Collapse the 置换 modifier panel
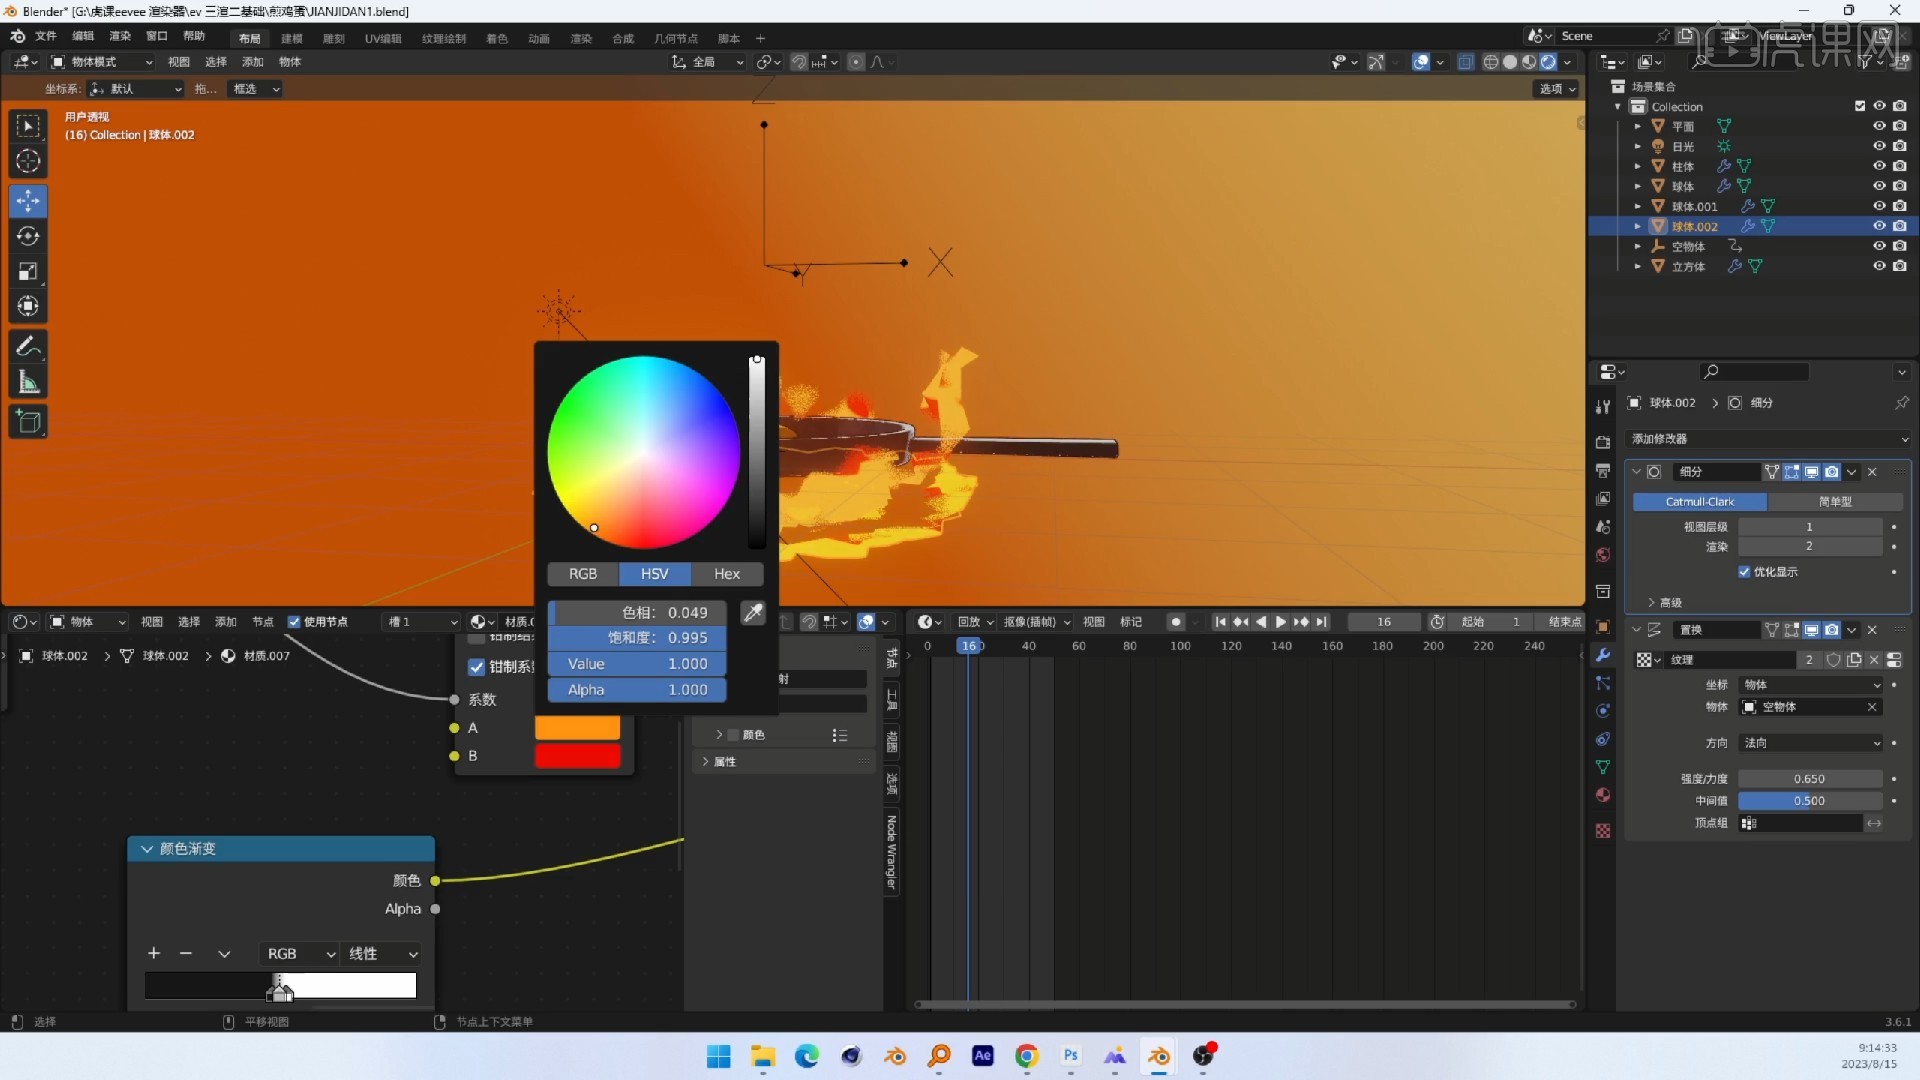 [1636, 630]
